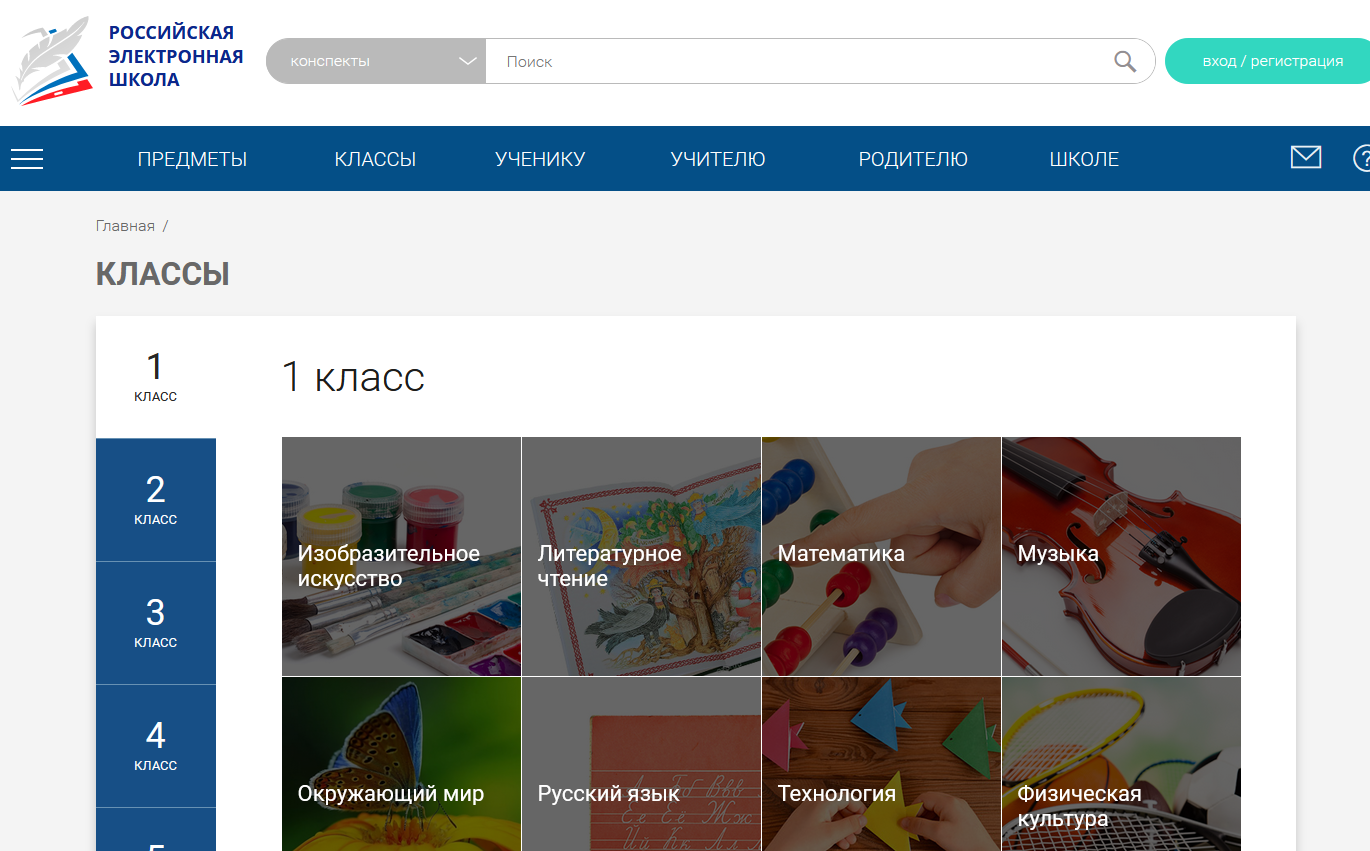Open the Музыка subject tile
The width and height of the screenshot is (1370, 851).
1121,556
